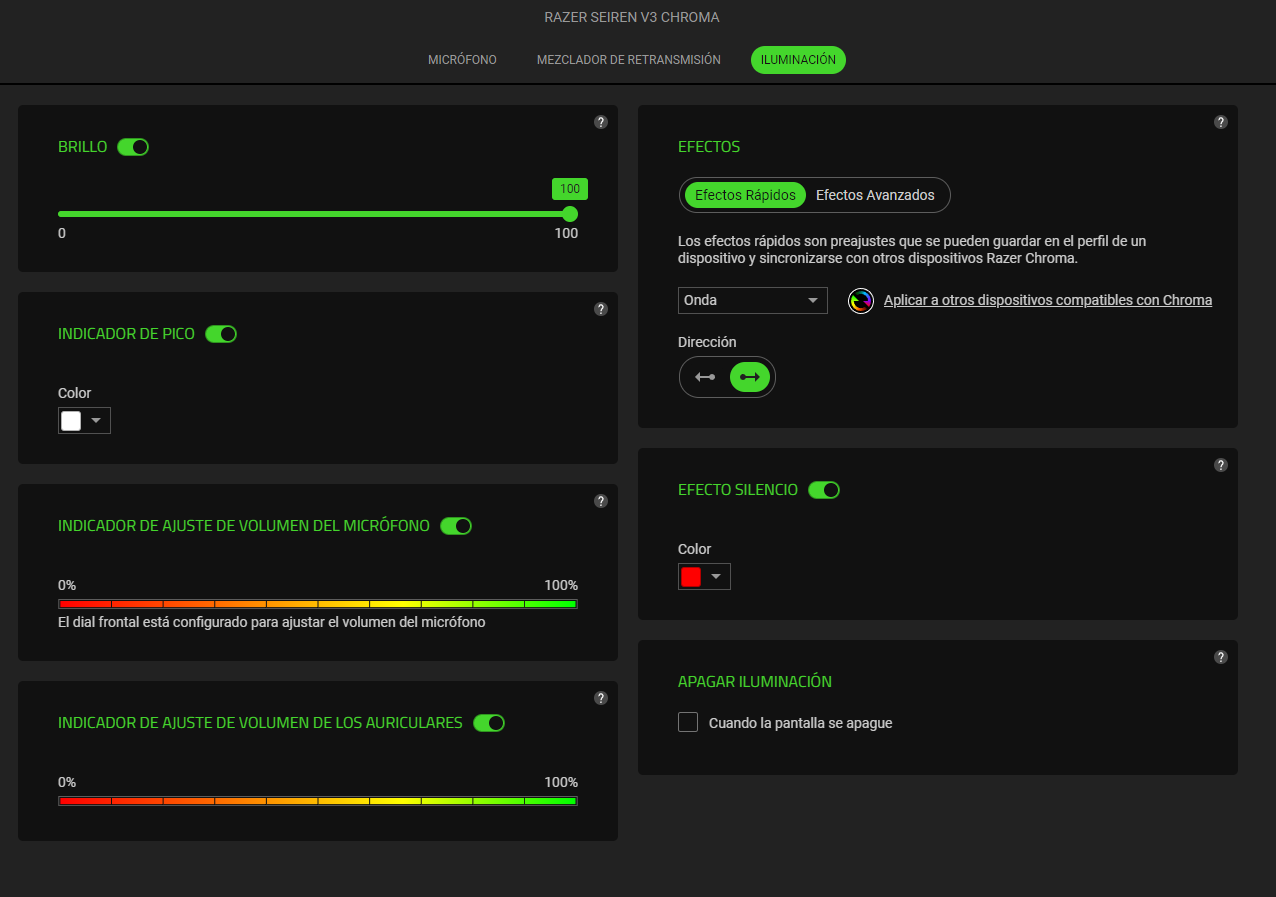Switch to the Micrófono tab

pos(462,60)
